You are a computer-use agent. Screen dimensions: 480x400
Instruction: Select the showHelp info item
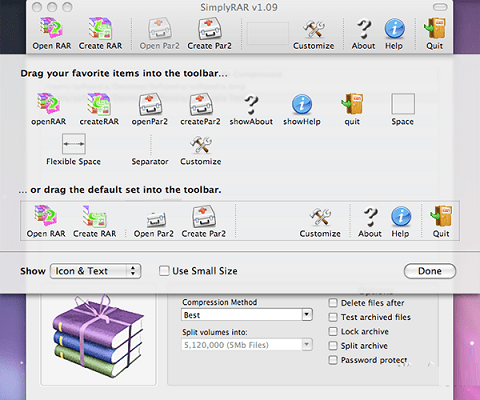[302, 110]
